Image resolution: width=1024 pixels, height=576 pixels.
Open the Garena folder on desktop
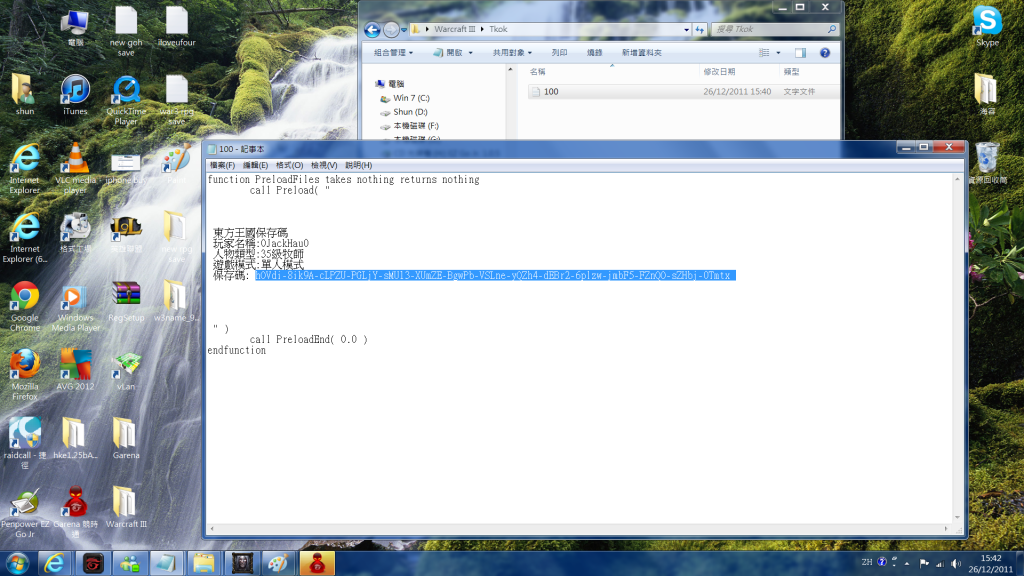tap(126, 439)
